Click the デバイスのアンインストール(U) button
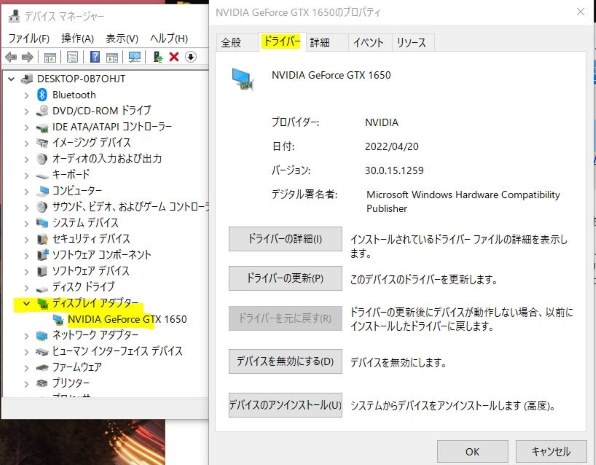This screenshot has width=596, height=465. 285,405
